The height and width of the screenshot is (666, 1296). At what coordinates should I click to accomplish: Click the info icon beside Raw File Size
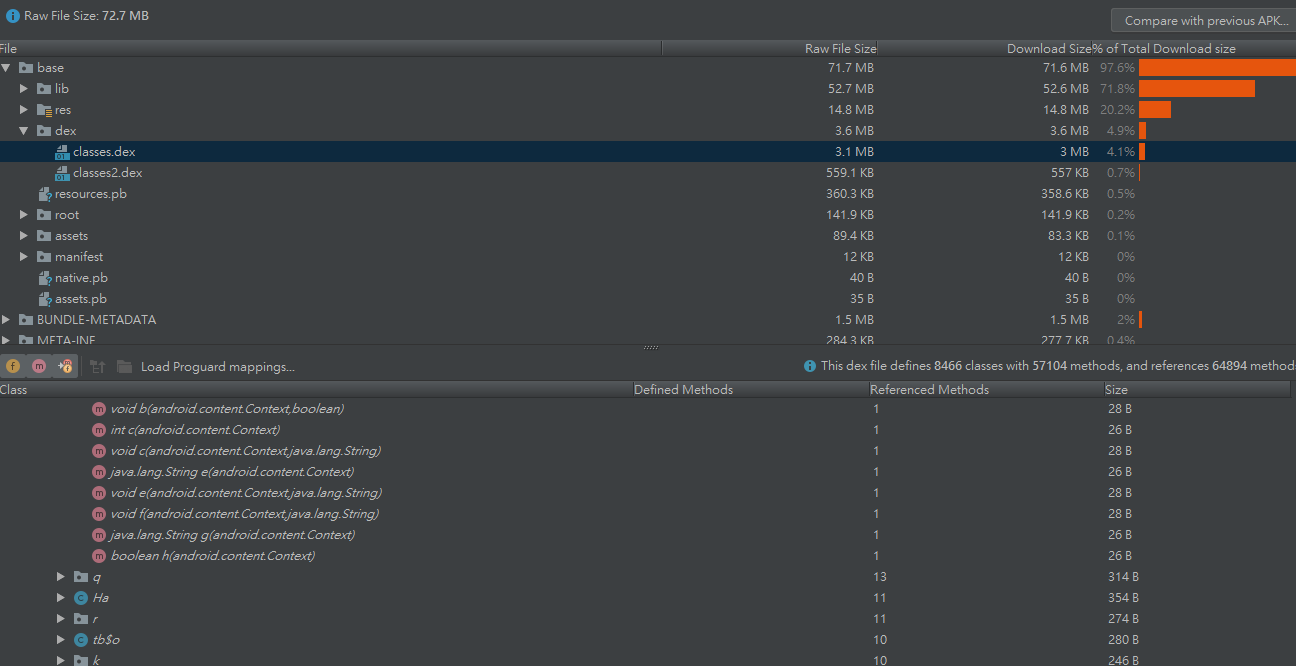13,16
